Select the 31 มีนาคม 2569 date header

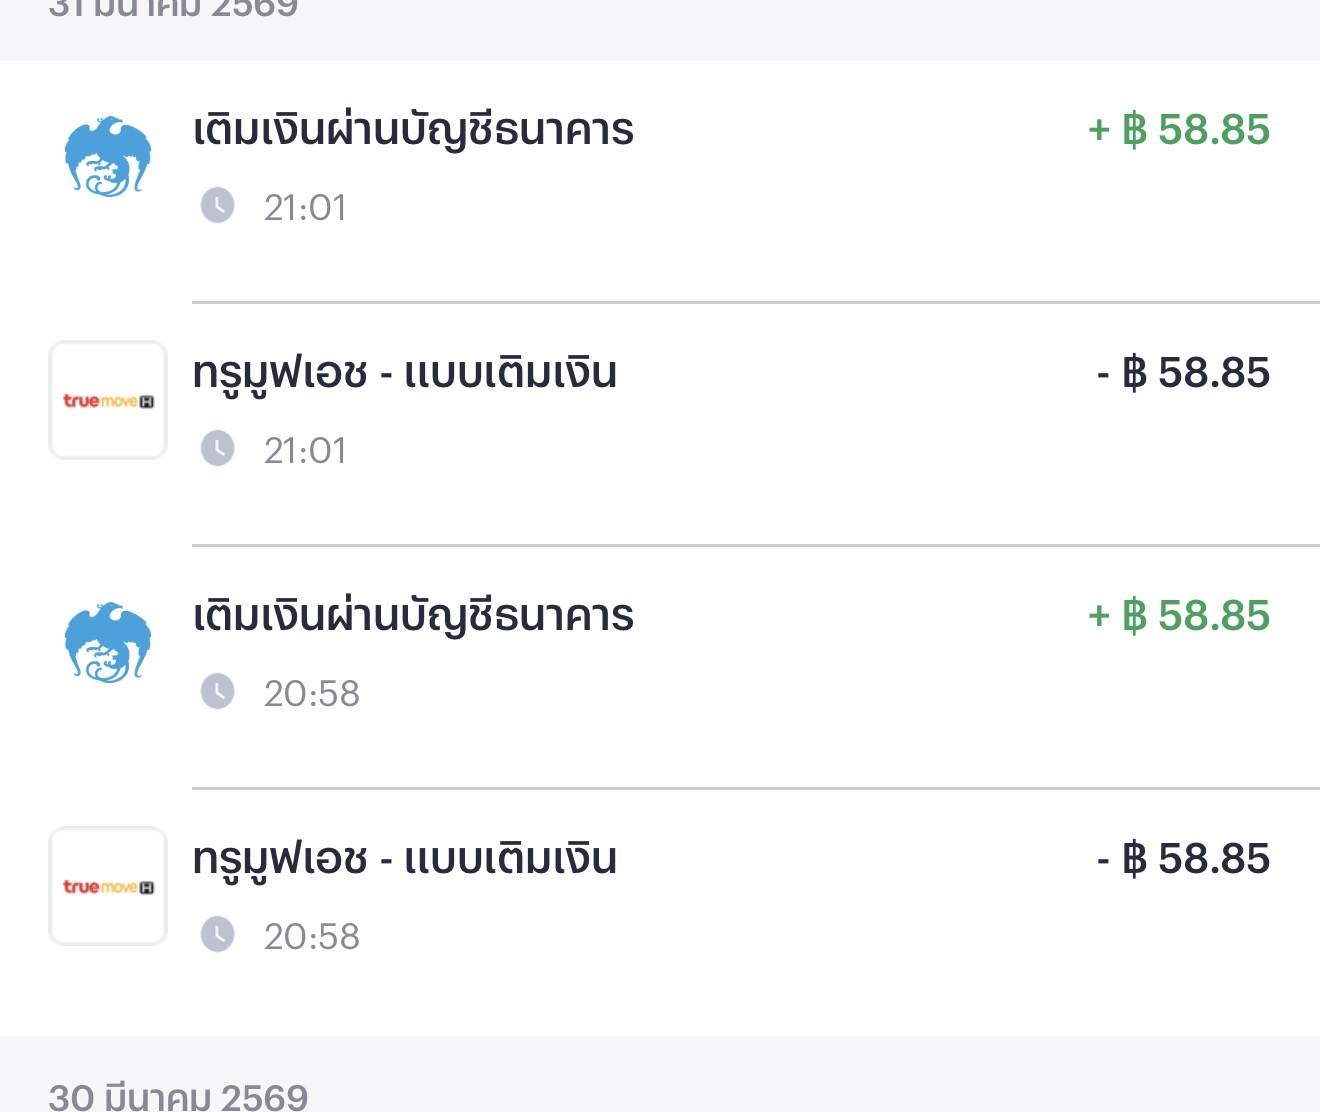pyautogui.click(x=173, y=9)
